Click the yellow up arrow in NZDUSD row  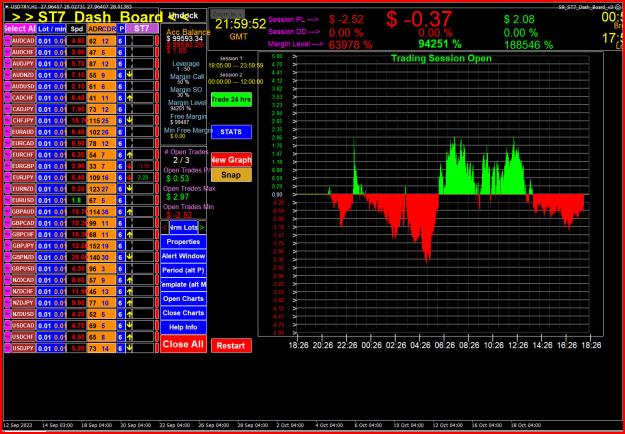130,314
